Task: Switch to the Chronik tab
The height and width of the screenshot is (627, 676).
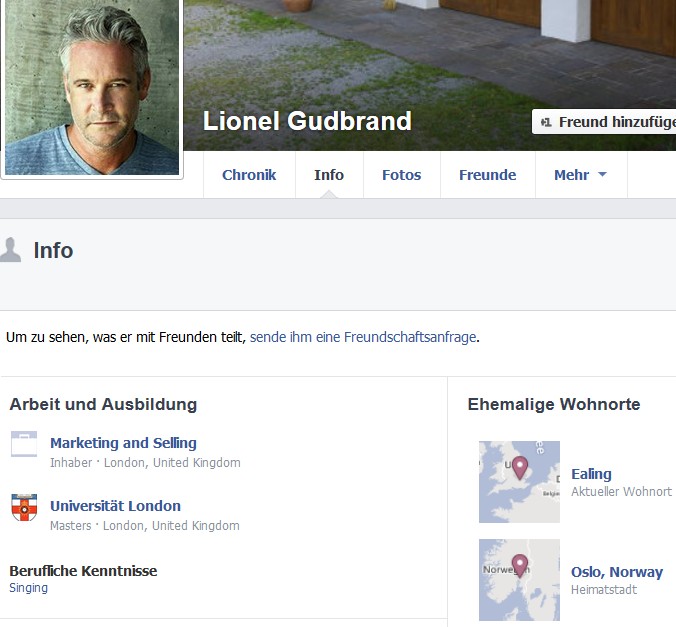Action: click(x=249, y=175)
